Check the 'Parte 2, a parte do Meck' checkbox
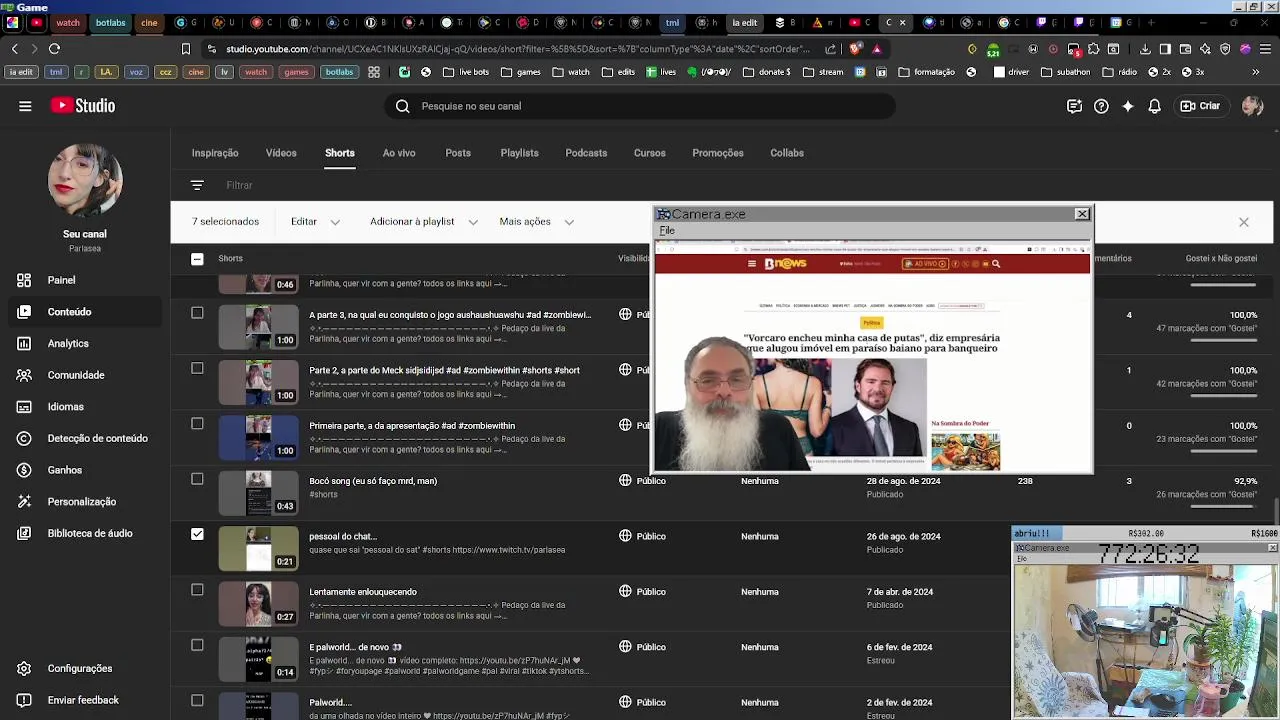The image size is (1280, 720). [x=197, y=368]
